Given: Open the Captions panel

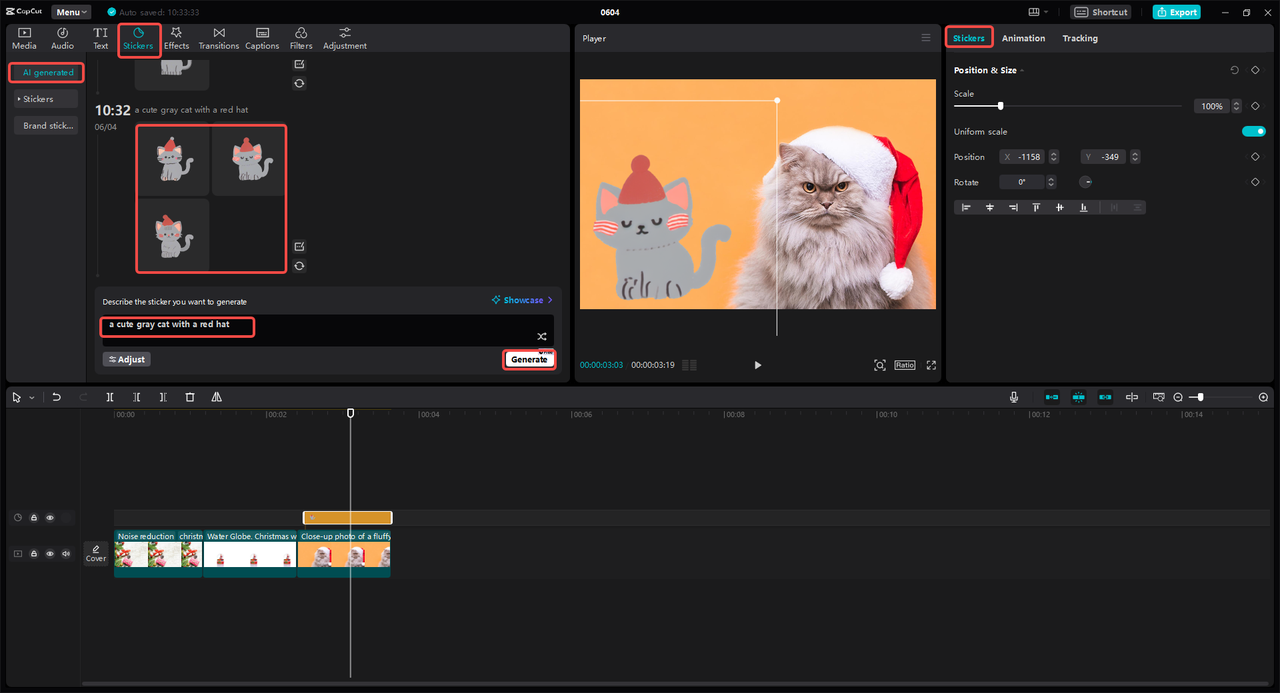Looking at the screenshot, I should (x=262, y=38).
